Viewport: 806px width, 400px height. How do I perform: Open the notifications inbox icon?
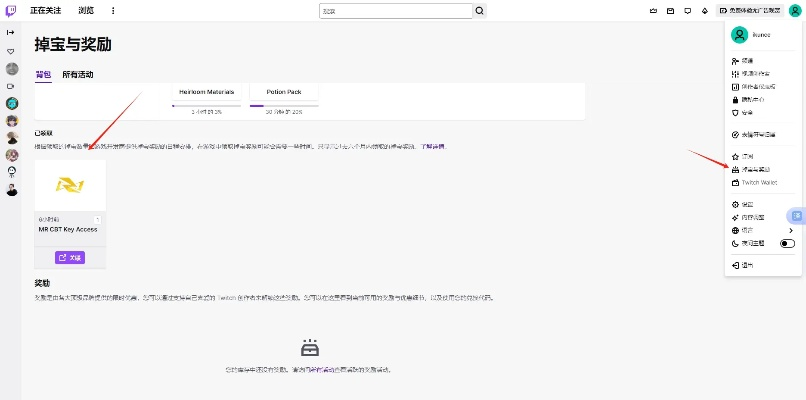[671, 11]
